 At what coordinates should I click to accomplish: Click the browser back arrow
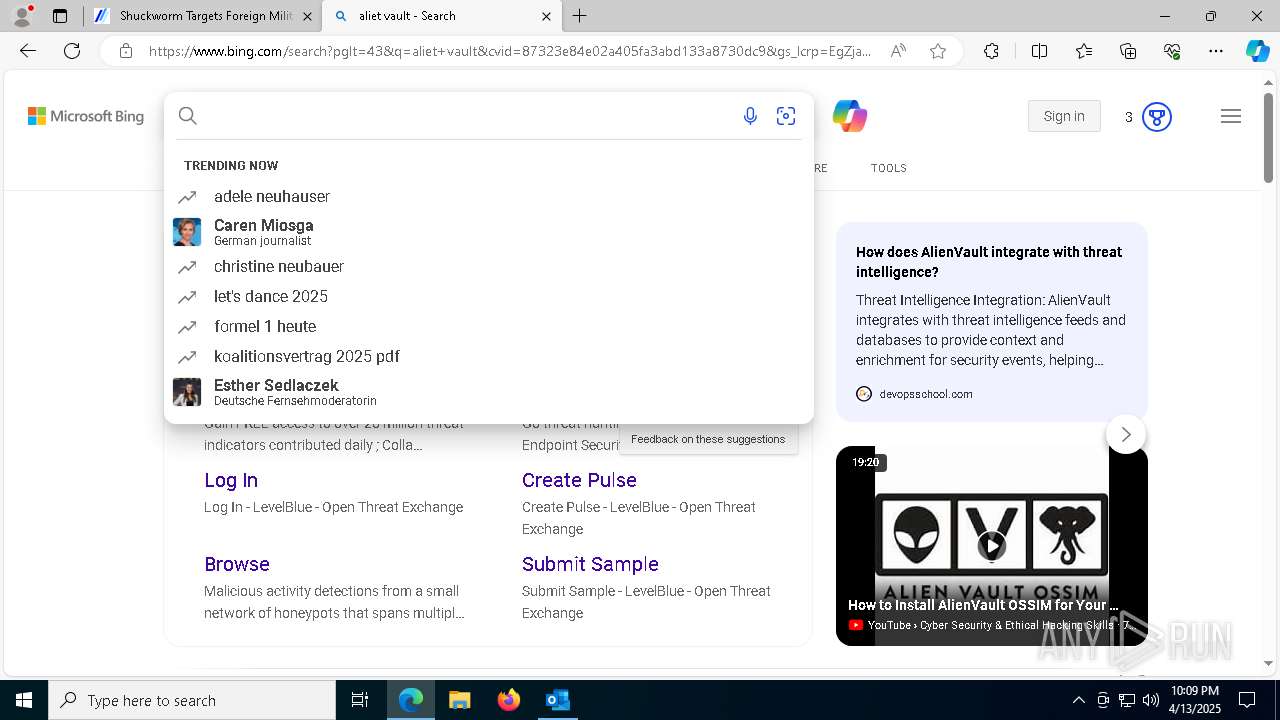[28, 51]
